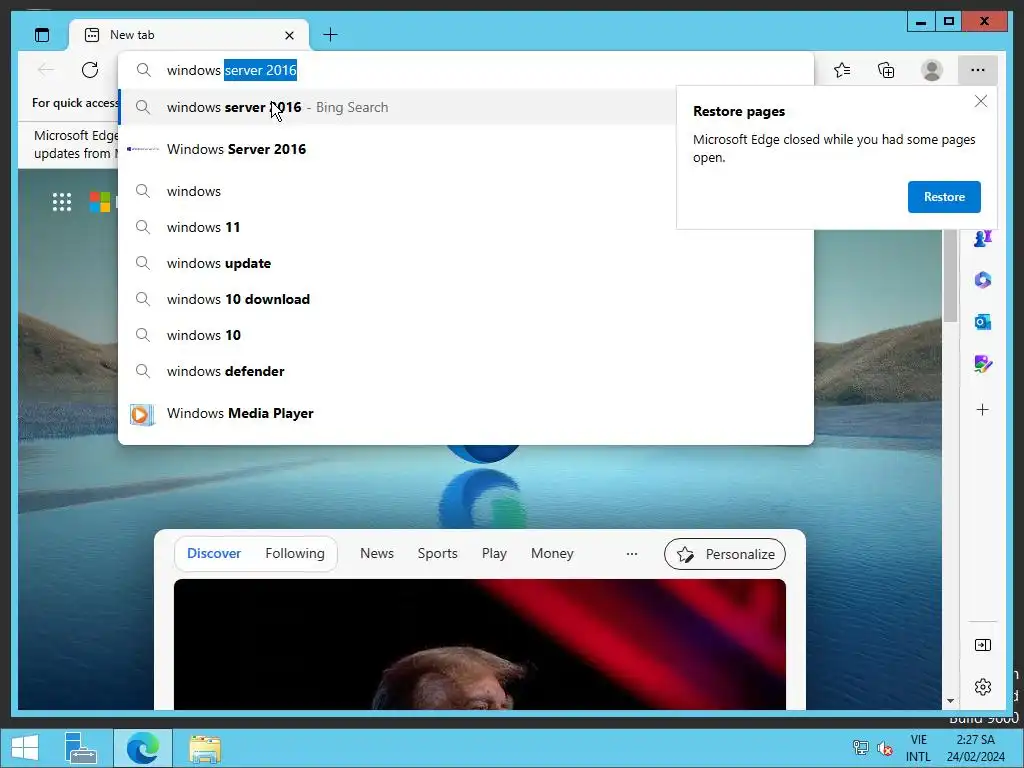Select 'windows server 2016 - Bing Search' suggestion

coord(398,107)
